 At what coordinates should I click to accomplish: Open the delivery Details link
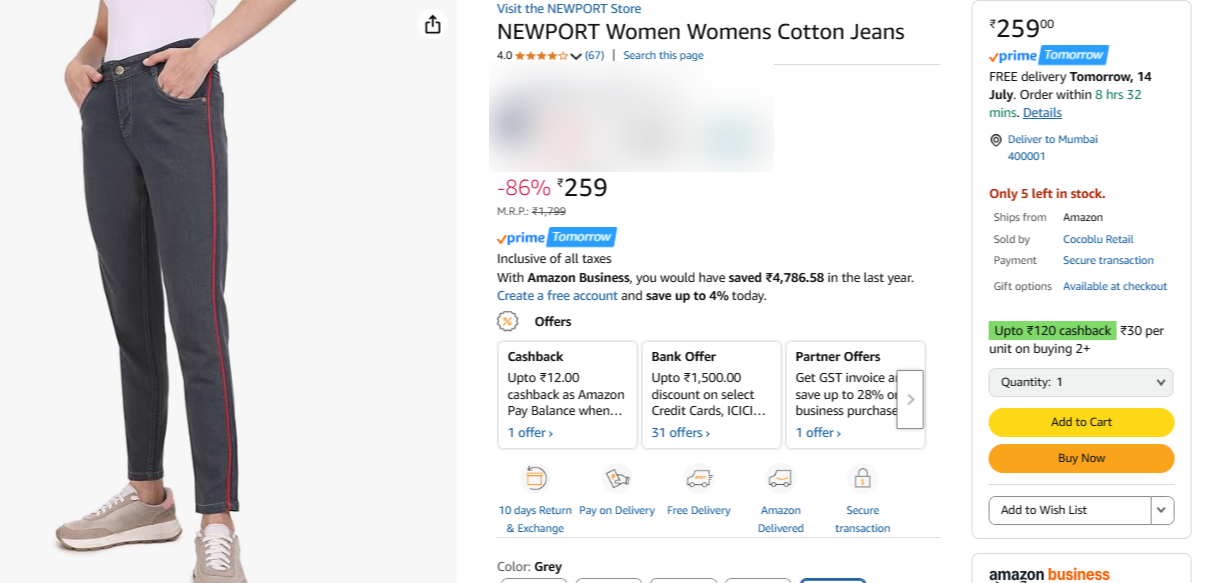pyautogui.click(x=1042, y=113)
